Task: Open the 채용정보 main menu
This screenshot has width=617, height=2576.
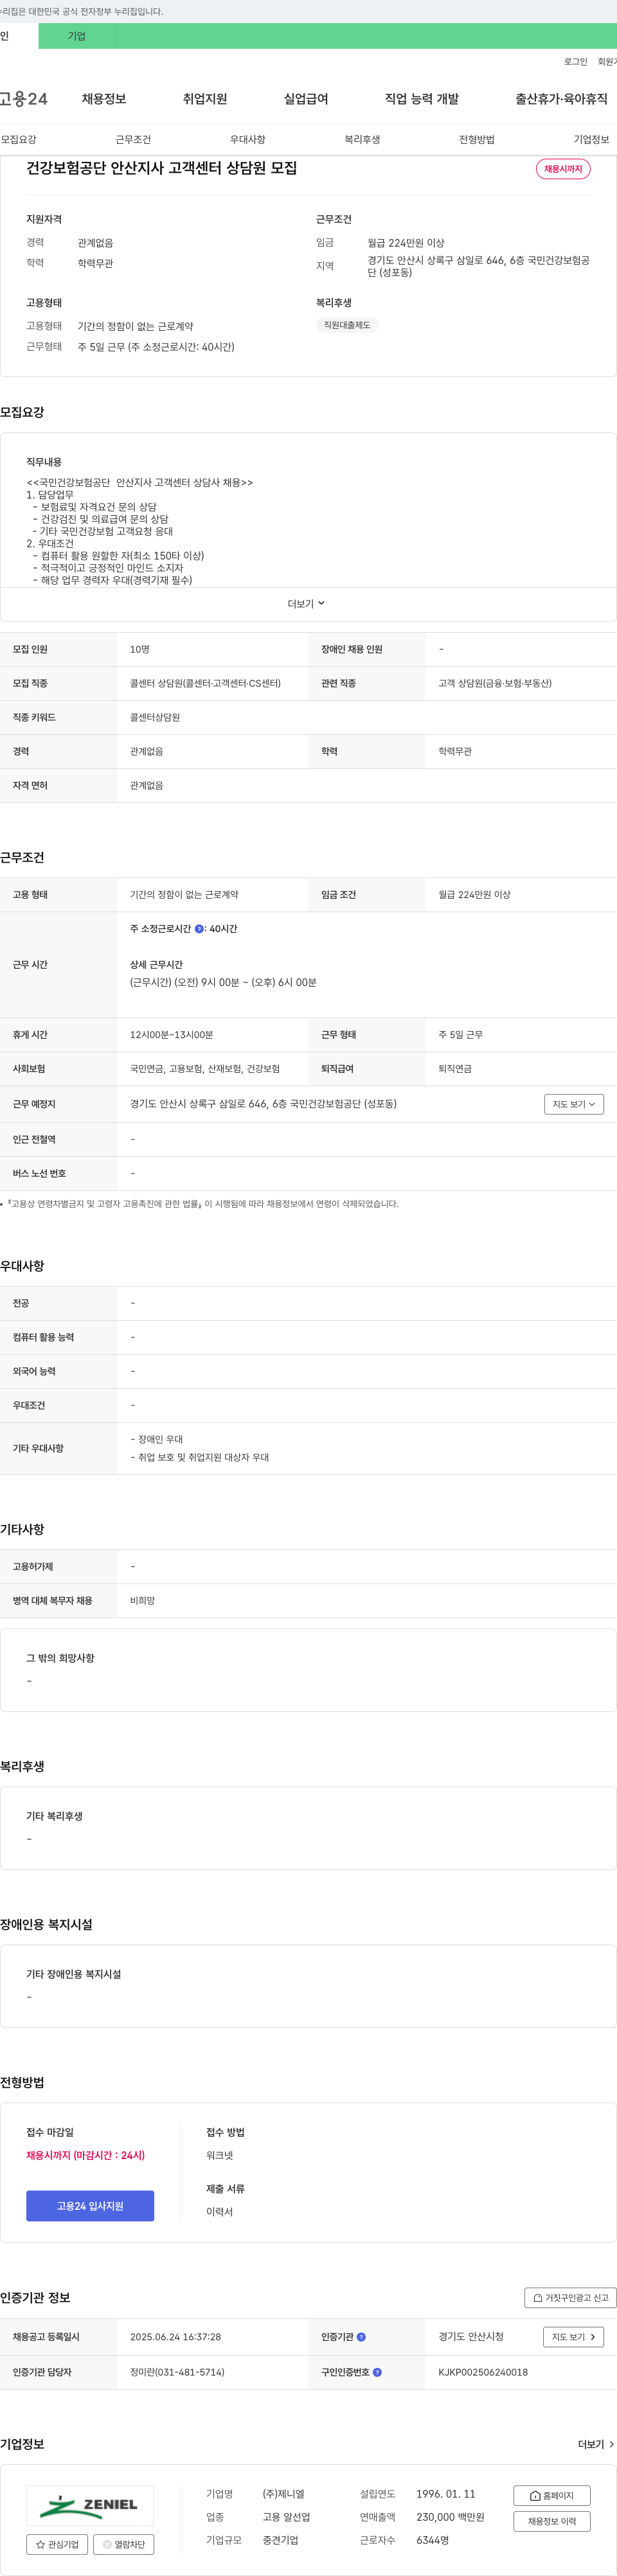Action: 104,99
